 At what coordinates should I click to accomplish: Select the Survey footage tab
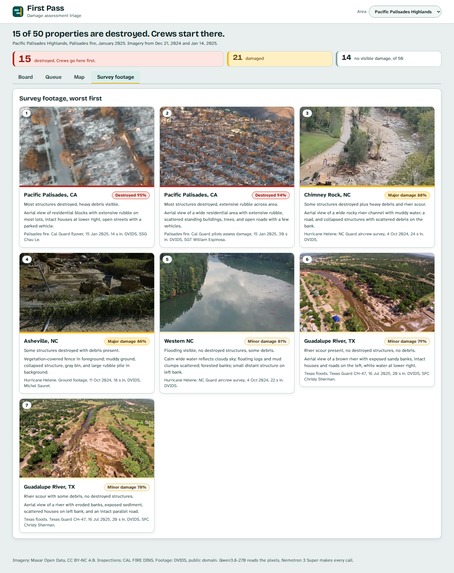[x=116, y=77]
